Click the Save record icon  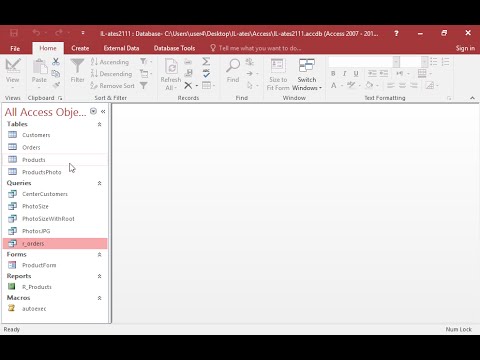[x=188, y=74]
